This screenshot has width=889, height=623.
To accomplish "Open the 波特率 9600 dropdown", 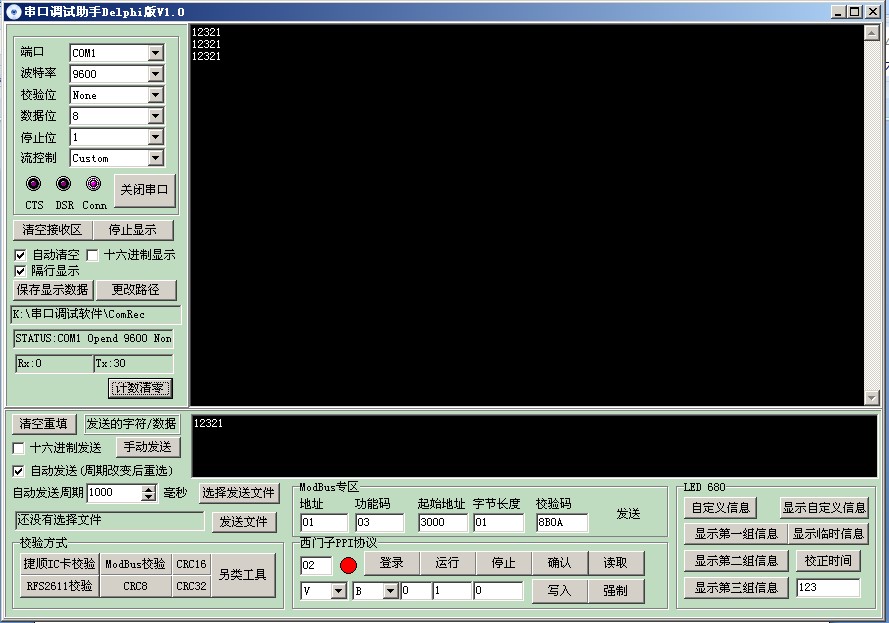I will pyautogui.click(x=156, y=74).
